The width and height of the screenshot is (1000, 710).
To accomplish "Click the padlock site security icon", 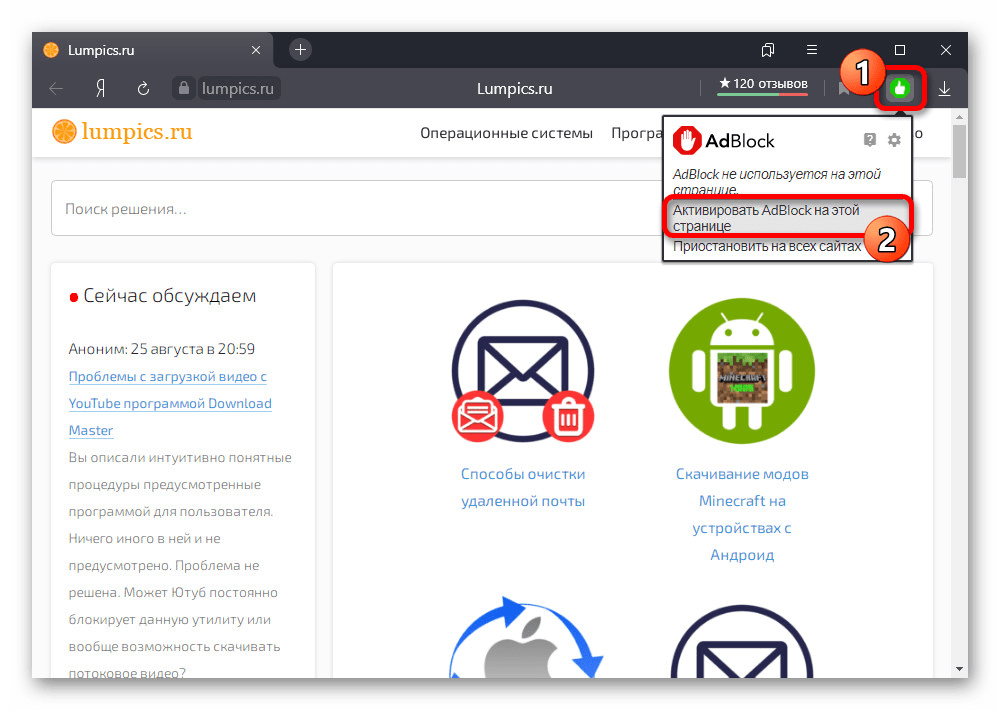I will 184,88.
